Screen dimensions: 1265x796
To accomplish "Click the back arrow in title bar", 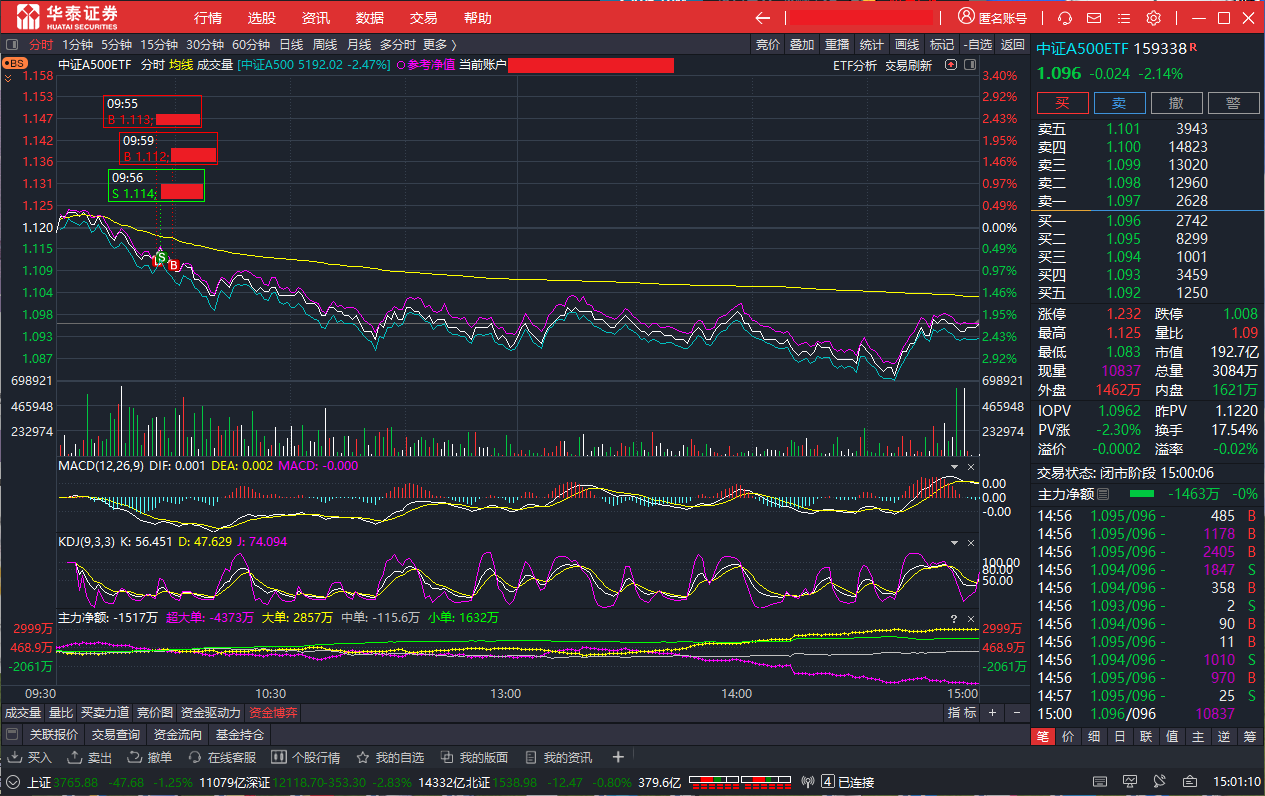I will tap(763, 18).
